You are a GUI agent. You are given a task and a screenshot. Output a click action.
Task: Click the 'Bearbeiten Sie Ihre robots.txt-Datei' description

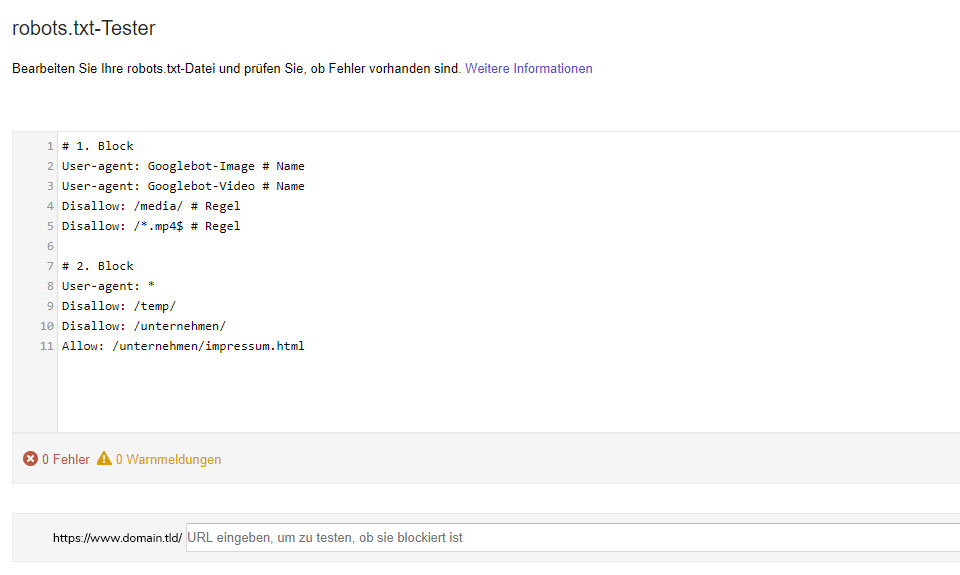click(236, 69)
